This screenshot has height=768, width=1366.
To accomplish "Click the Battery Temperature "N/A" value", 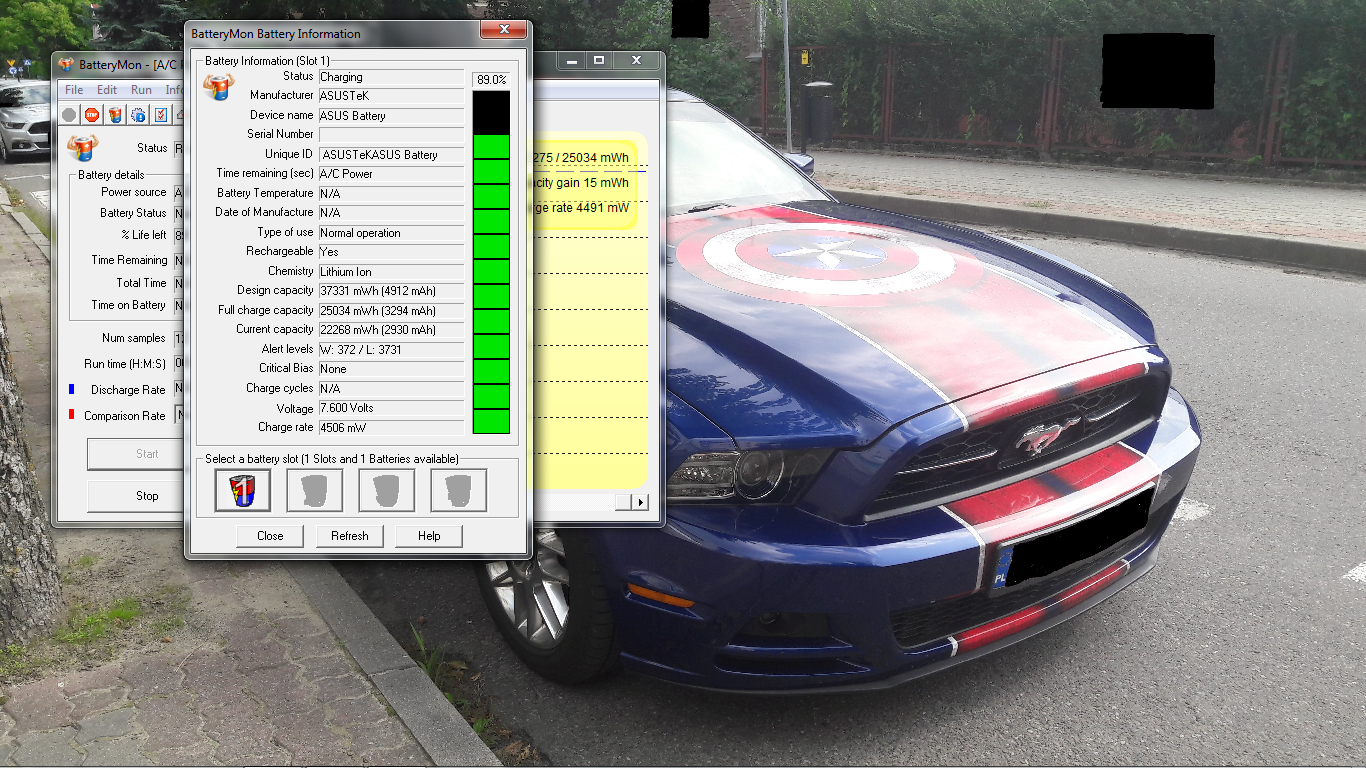I will 391,193.
